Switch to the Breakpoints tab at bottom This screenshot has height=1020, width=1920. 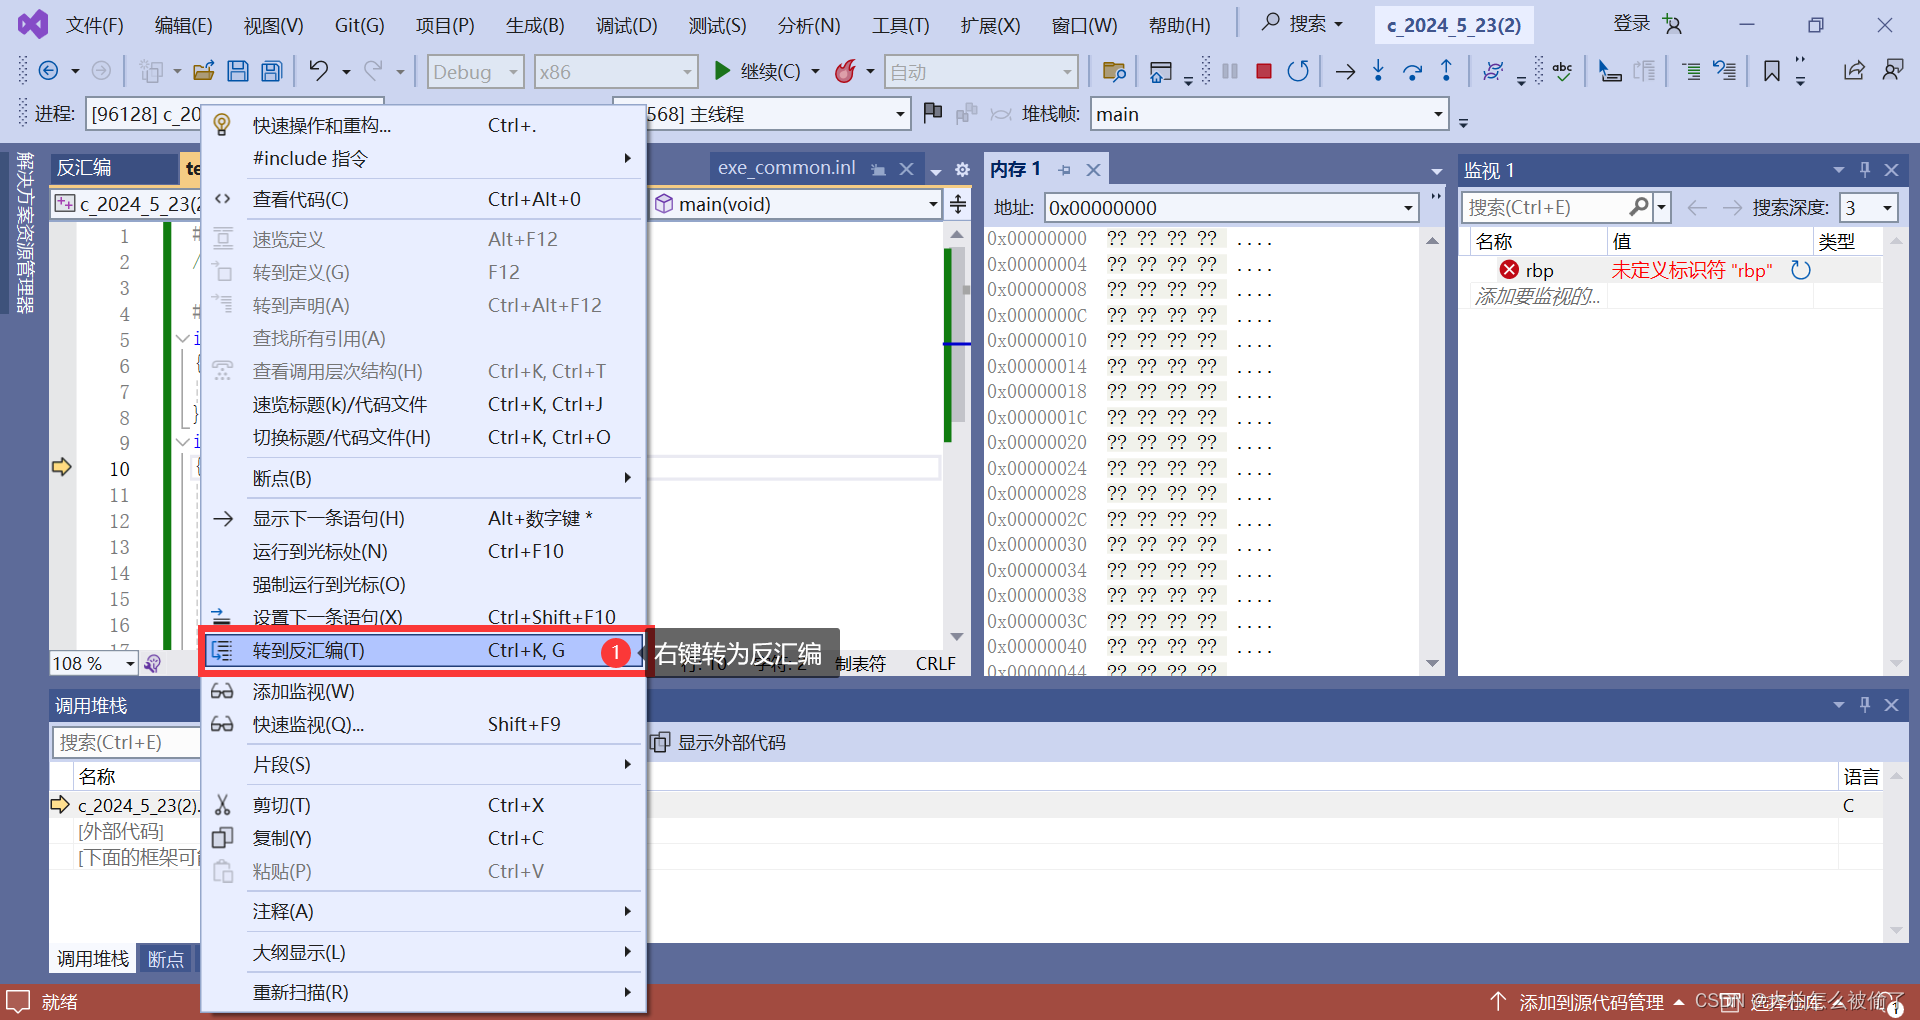coord(166,959)
